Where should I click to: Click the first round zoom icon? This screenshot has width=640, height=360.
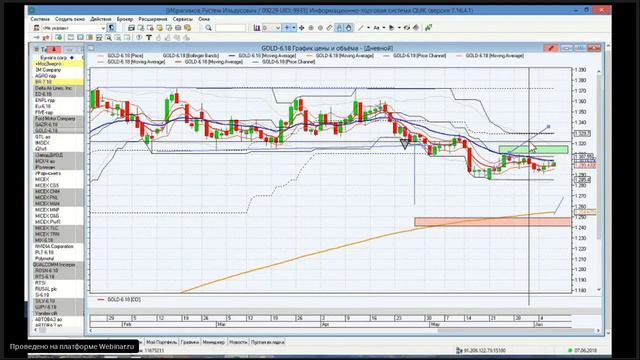(311, 28)
